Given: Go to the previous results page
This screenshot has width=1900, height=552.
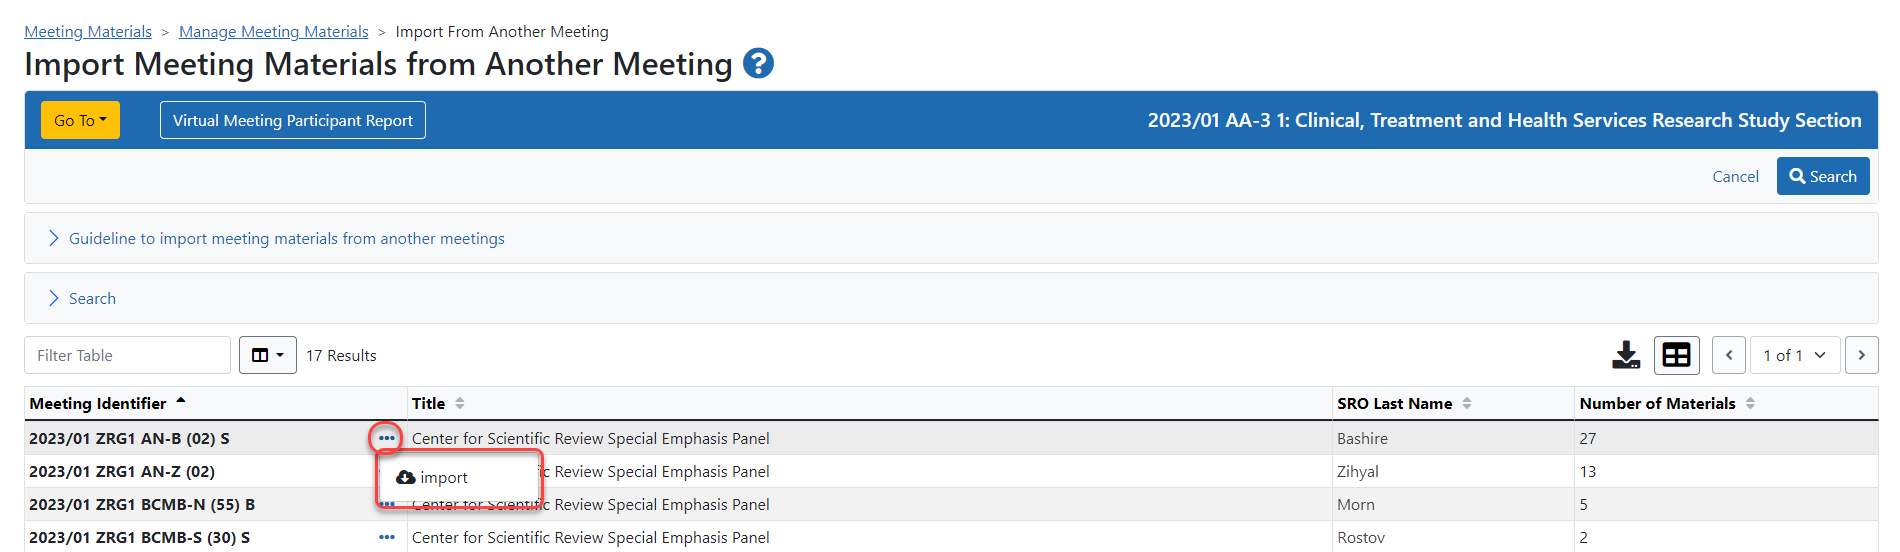Looking at the screenshot, I should [1729, 355].
